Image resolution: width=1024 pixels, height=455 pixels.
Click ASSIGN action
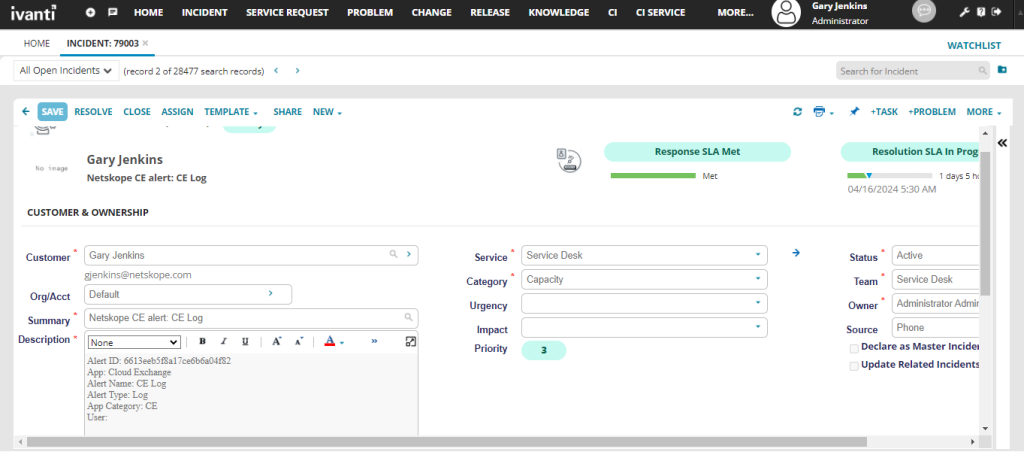(178, 112)
